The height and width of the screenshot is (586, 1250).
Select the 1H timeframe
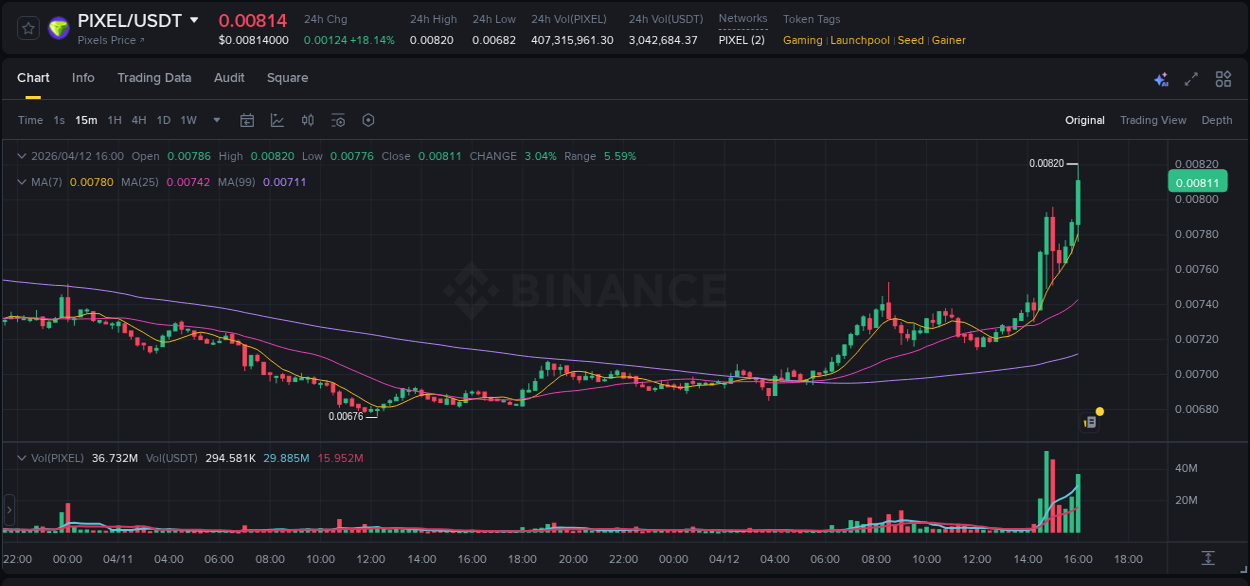click(x=114, y=120)
